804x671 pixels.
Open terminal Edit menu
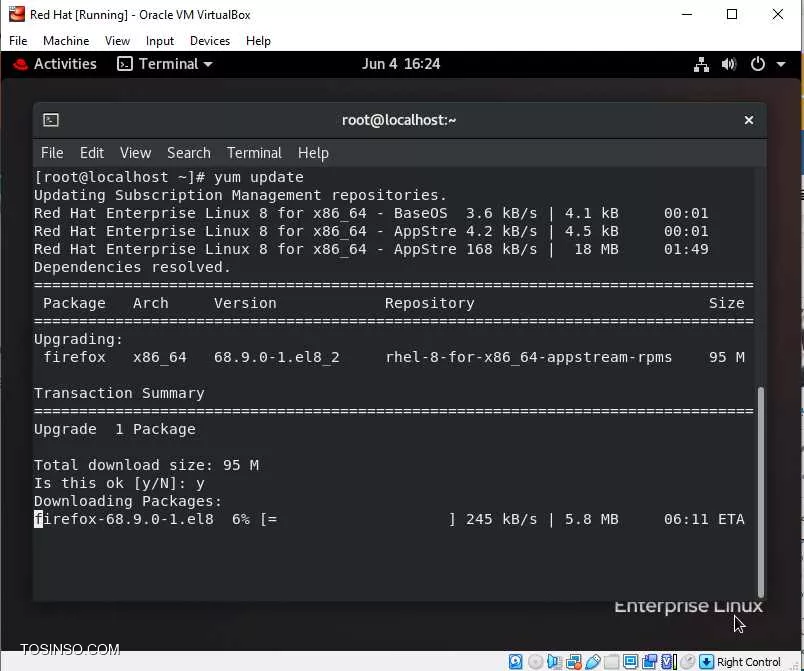click(92, 153)
